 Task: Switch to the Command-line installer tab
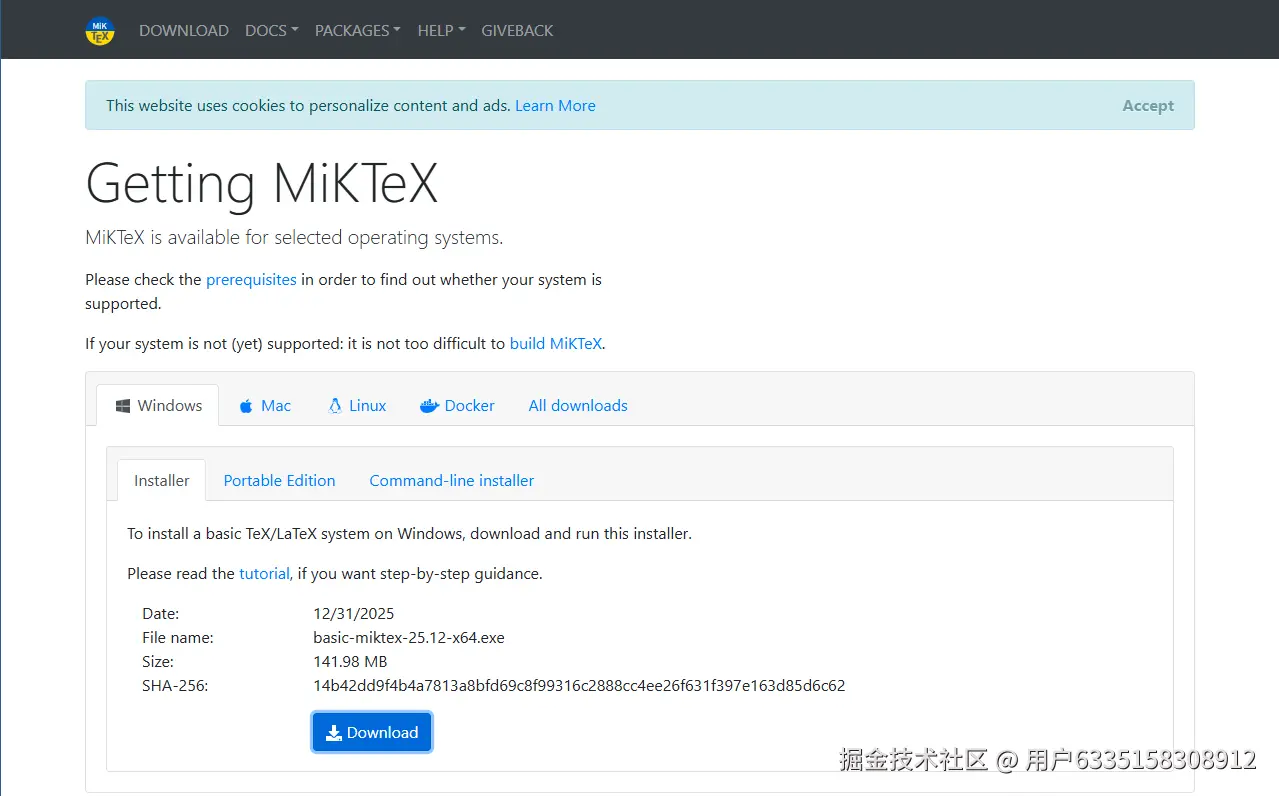452,481
